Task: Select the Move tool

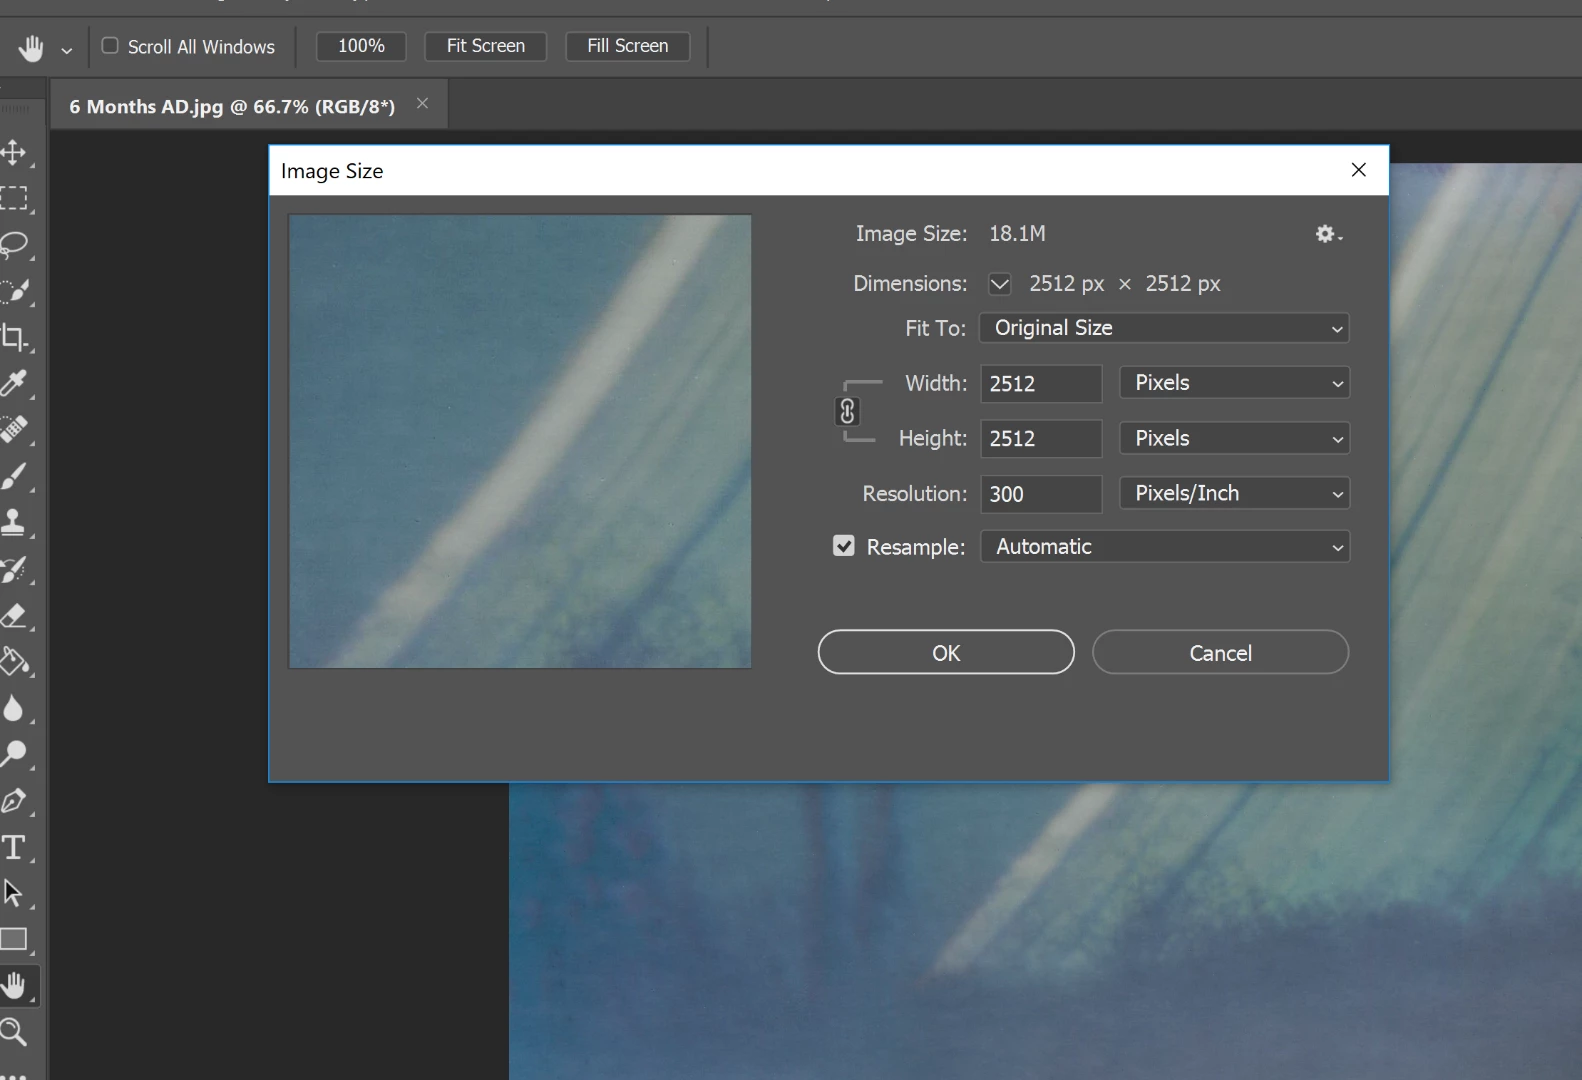Action: coord(14,152)
